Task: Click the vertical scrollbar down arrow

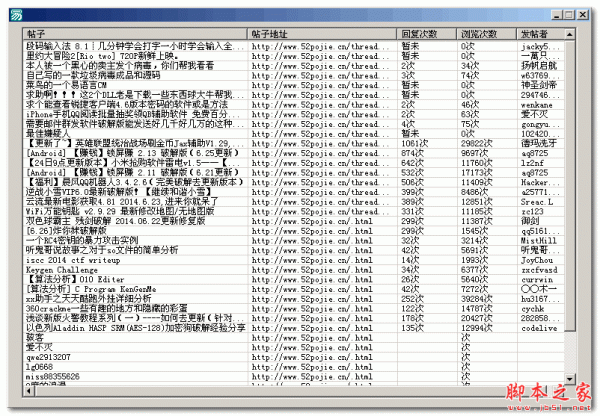Action: tap(569, 379)
